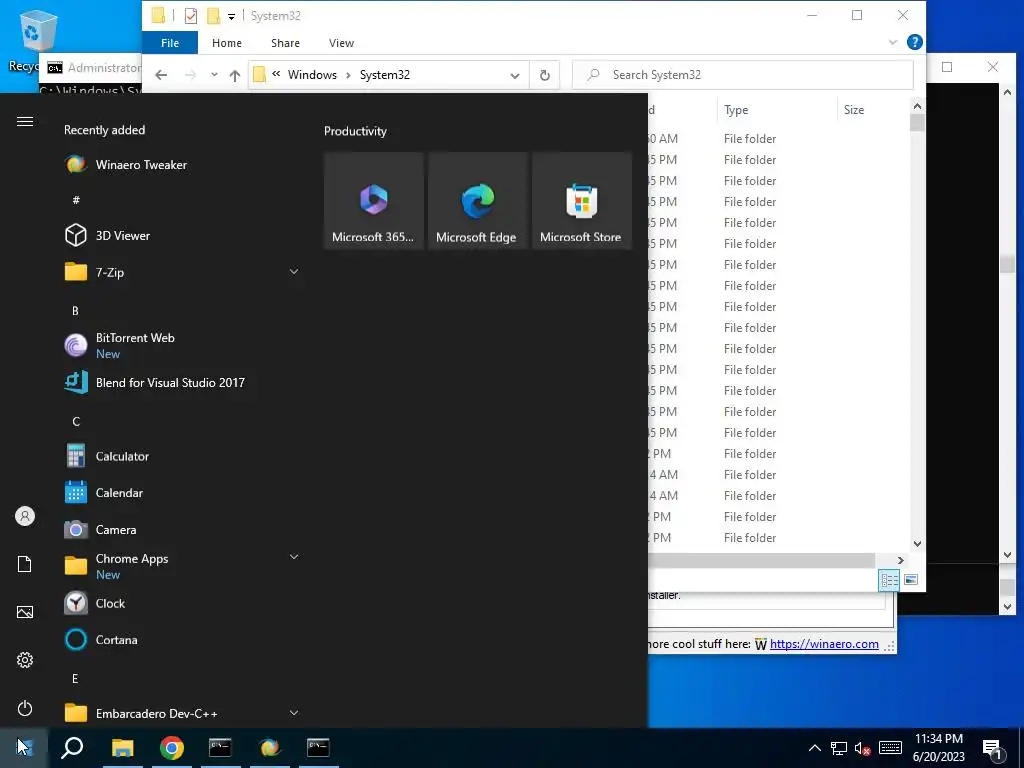Screen dimensions: 1024x768
Task: Open Power options in Start
Action: pos(25,708)
